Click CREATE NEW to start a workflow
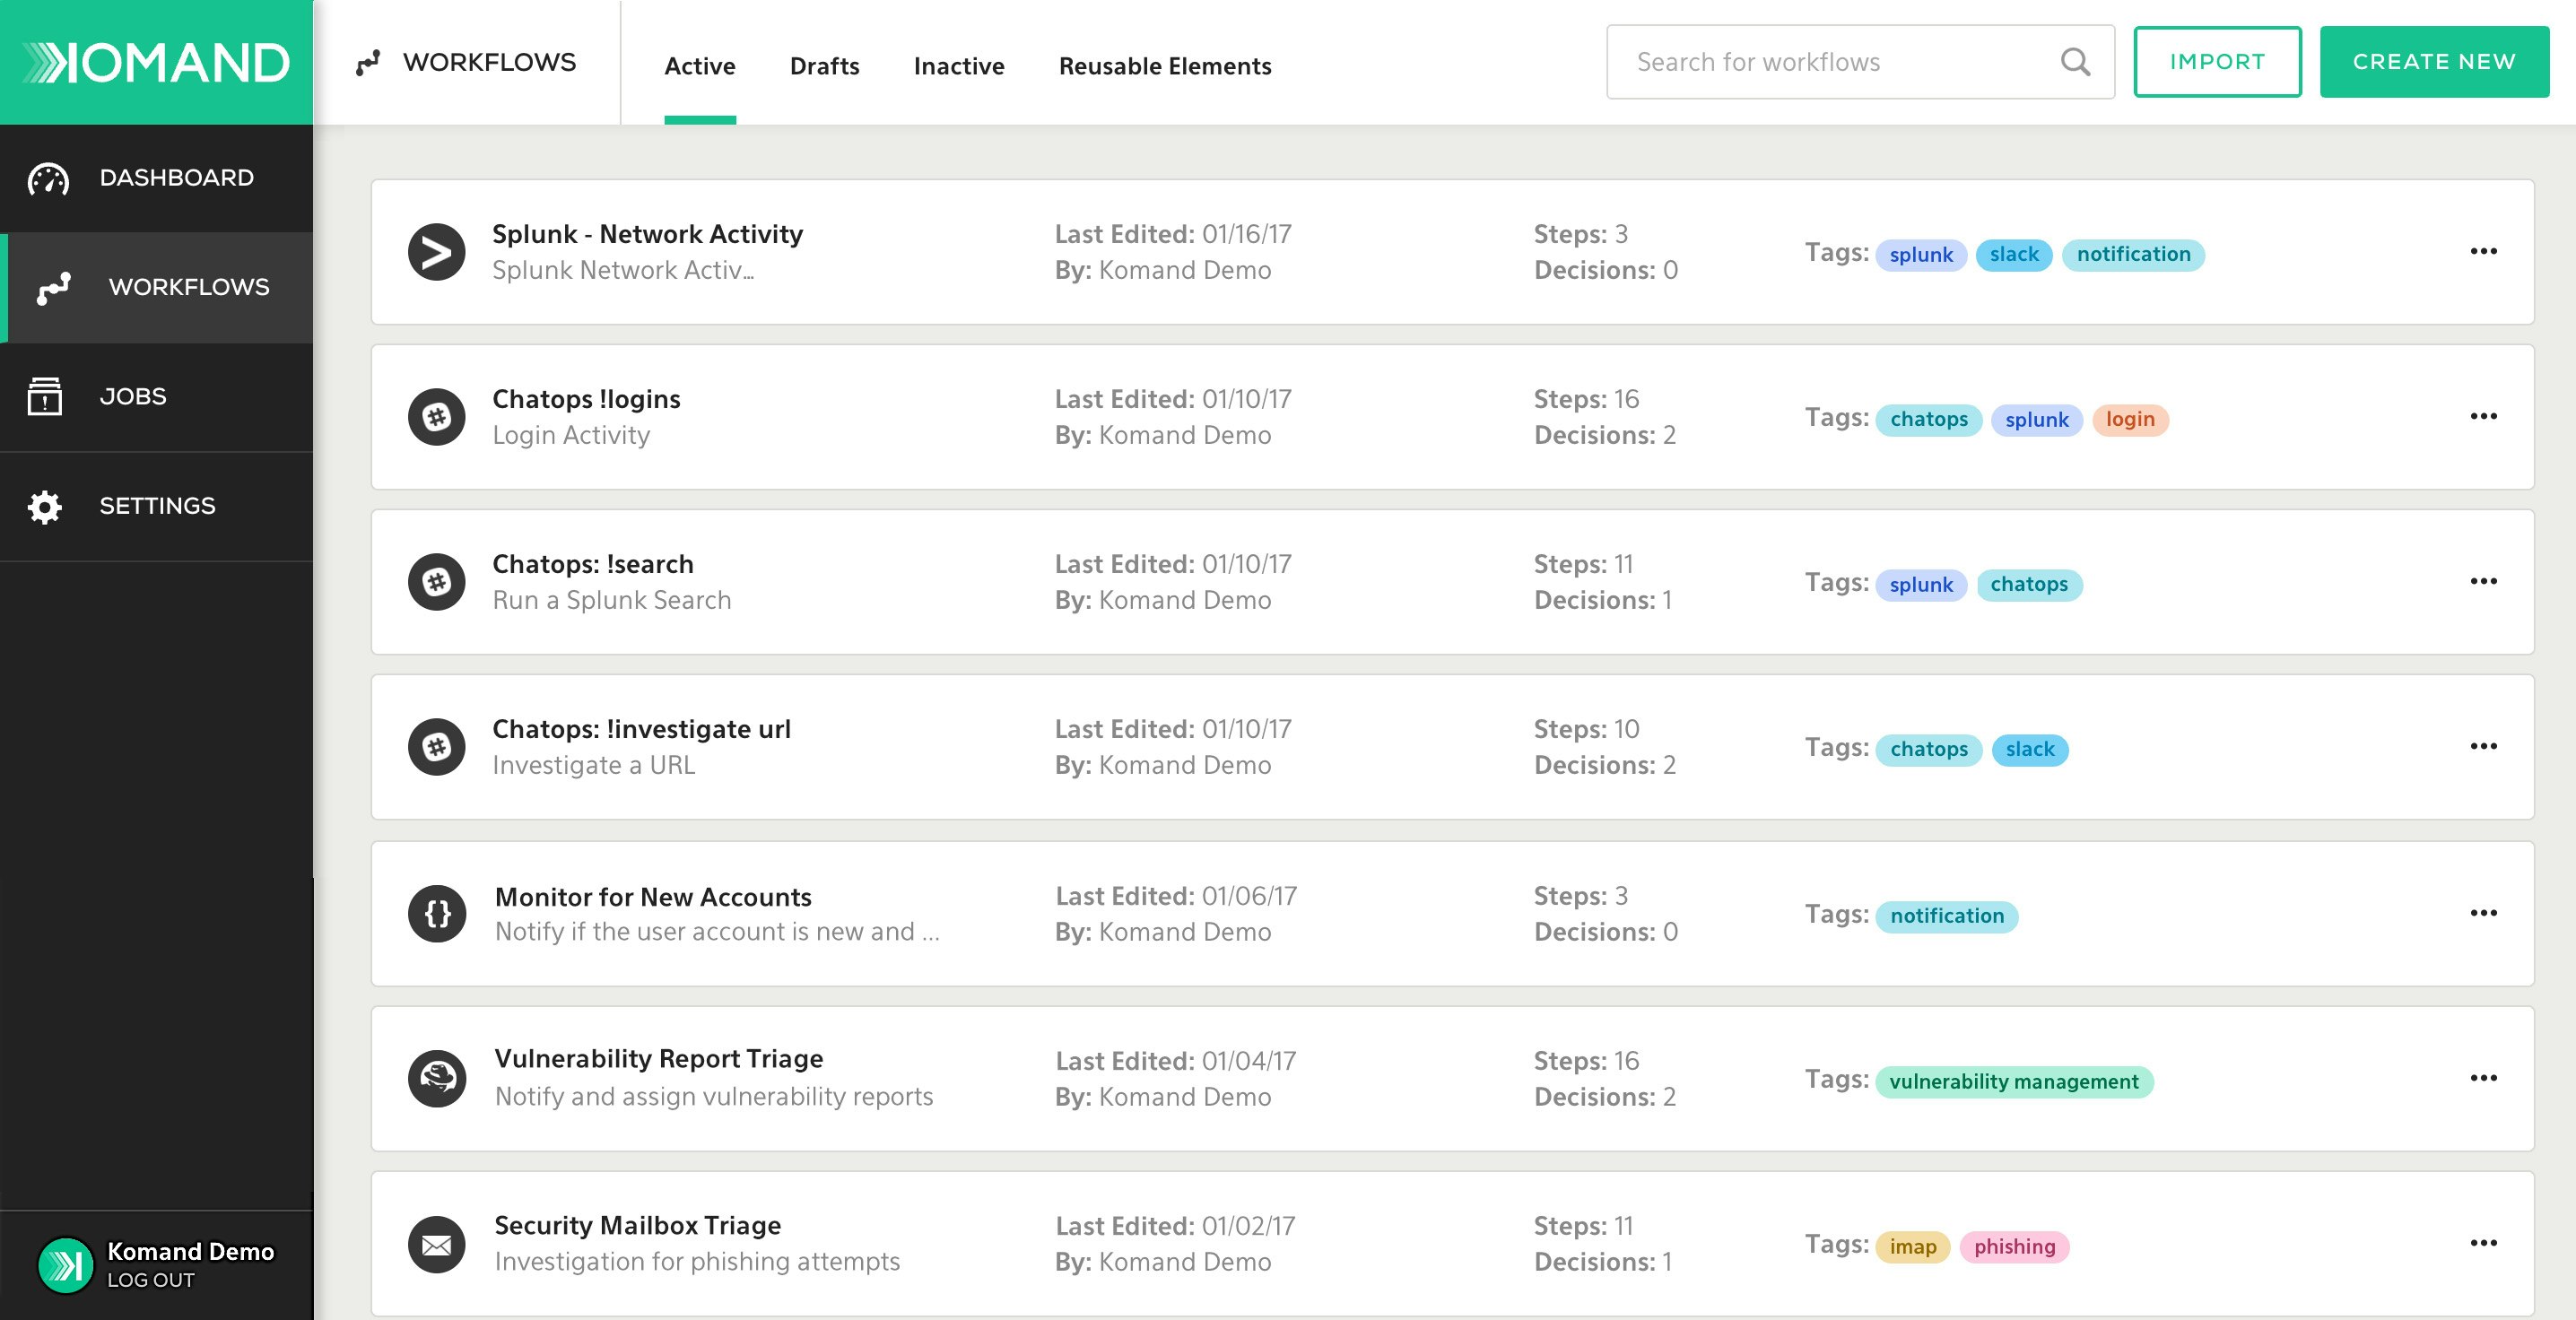 coord(2433,61)
